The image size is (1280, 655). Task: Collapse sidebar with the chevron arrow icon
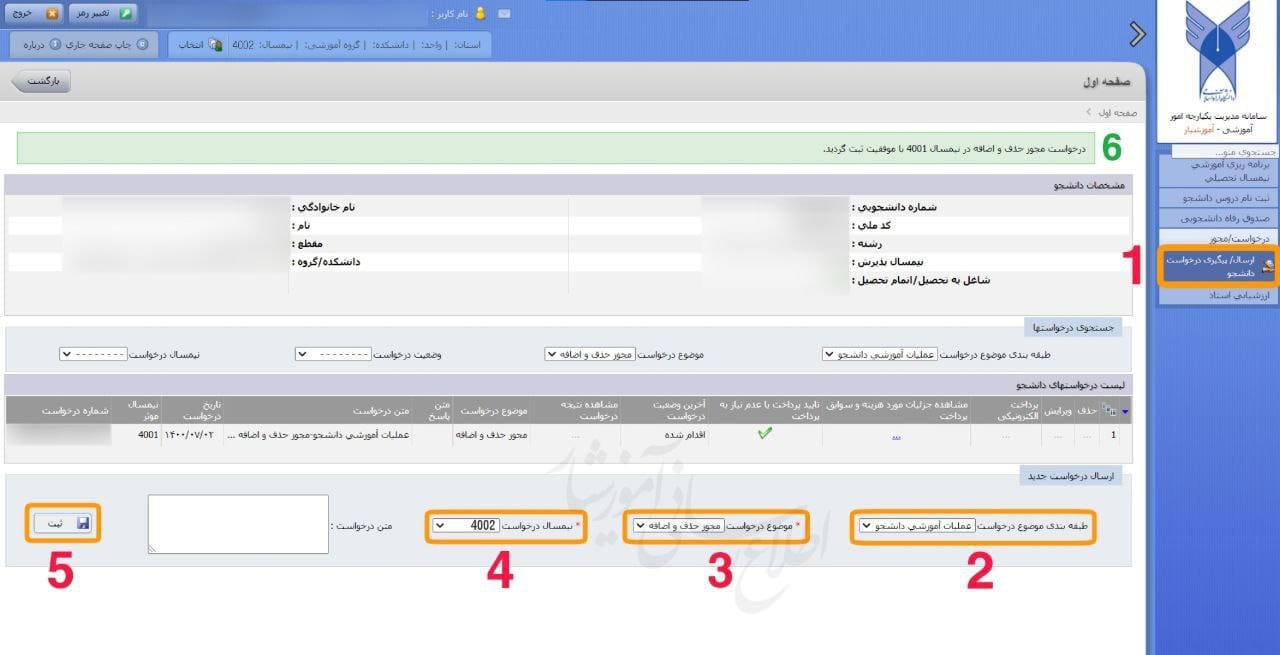(x=1136, y=34)
